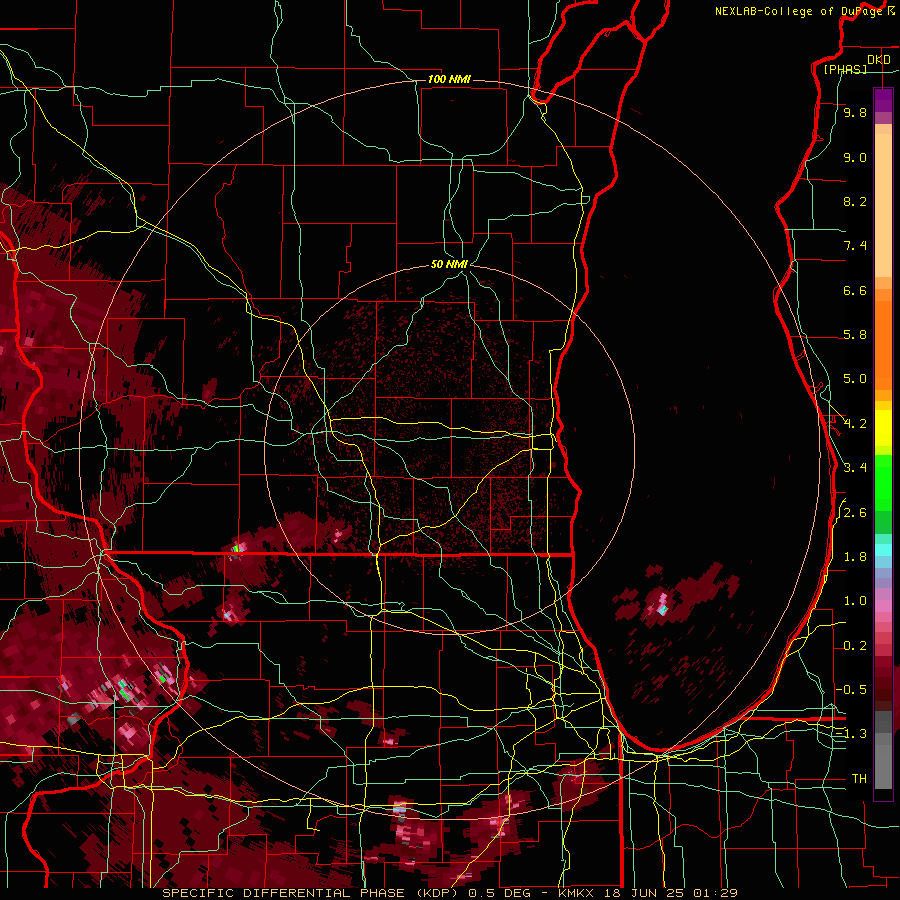The width and height of the screenshot is (900, 900).
Task: Click the DKD [PHAS] legend title
Action: [x=858, y=64]
